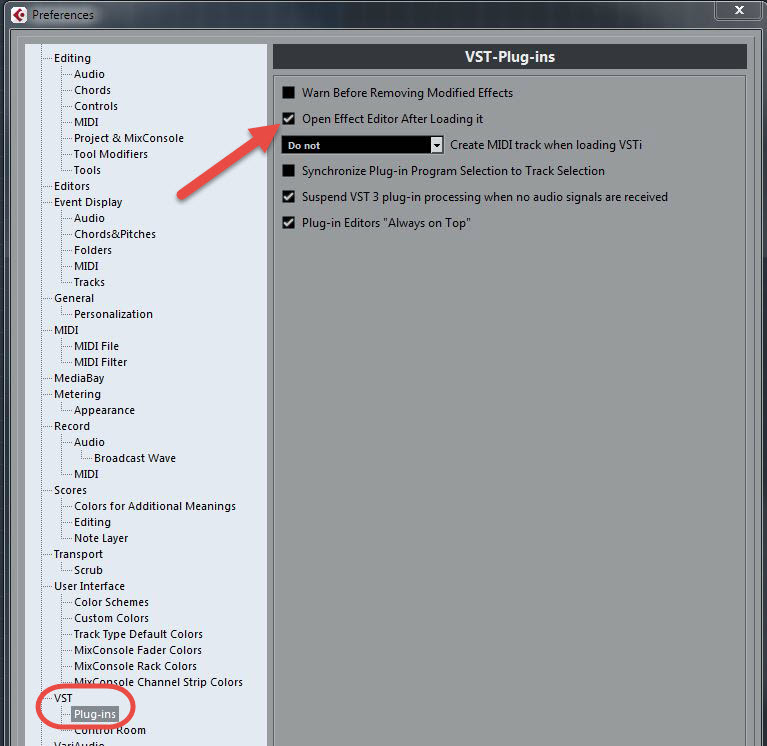Open MixConsole Rack Colors page
Viewport: 767px width, 746px height.
pos(135,666)
